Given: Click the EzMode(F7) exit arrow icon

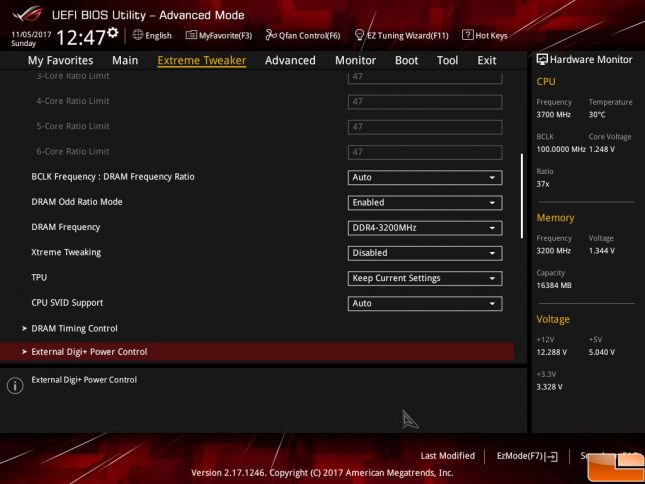Looking at the screenshot, I should (x=551, y=456).
